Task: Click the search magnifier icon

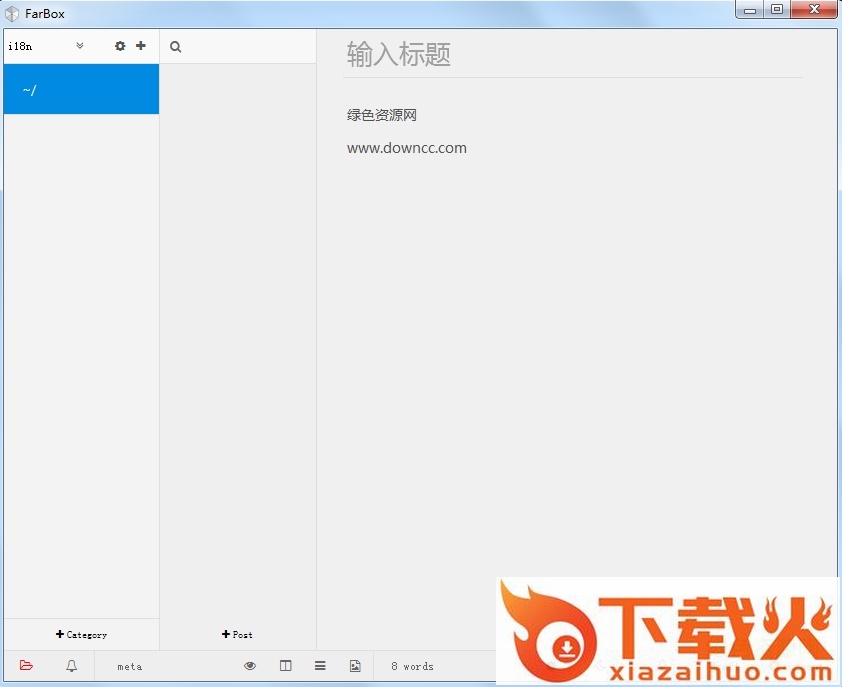Action: click(x=176, y=47)
